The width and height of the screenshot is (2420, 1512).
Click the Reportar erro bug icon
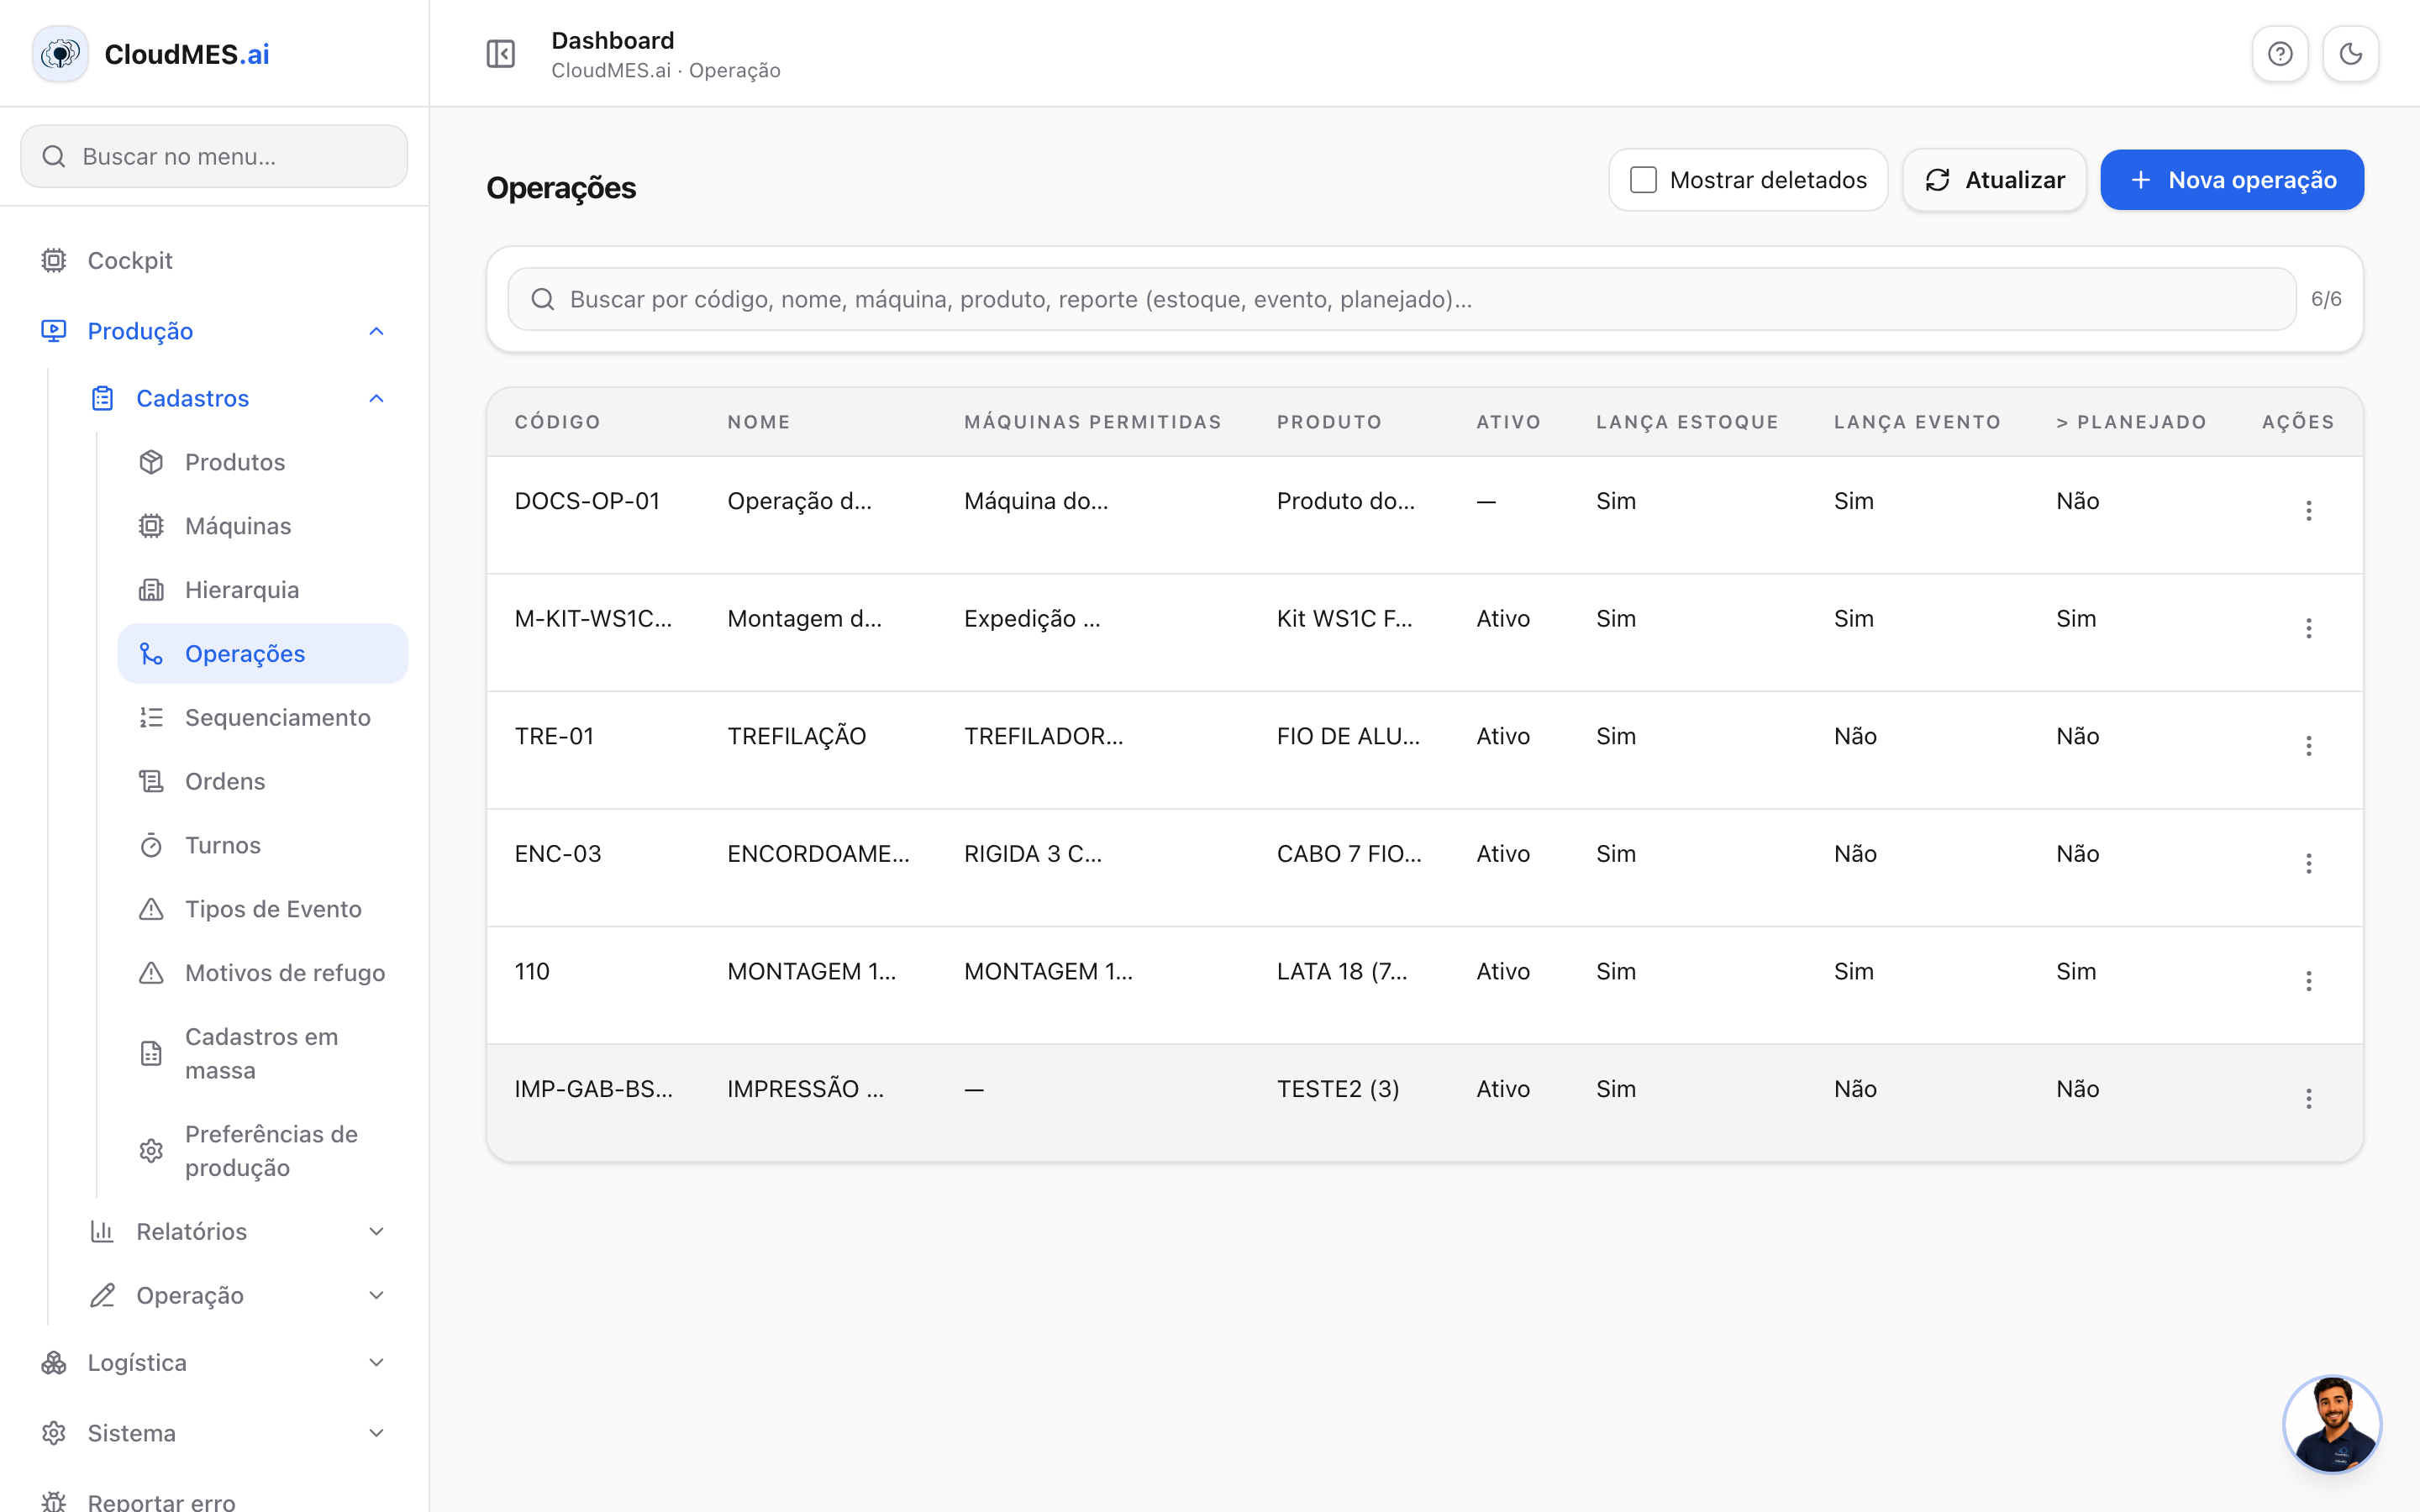point(54,1502)
